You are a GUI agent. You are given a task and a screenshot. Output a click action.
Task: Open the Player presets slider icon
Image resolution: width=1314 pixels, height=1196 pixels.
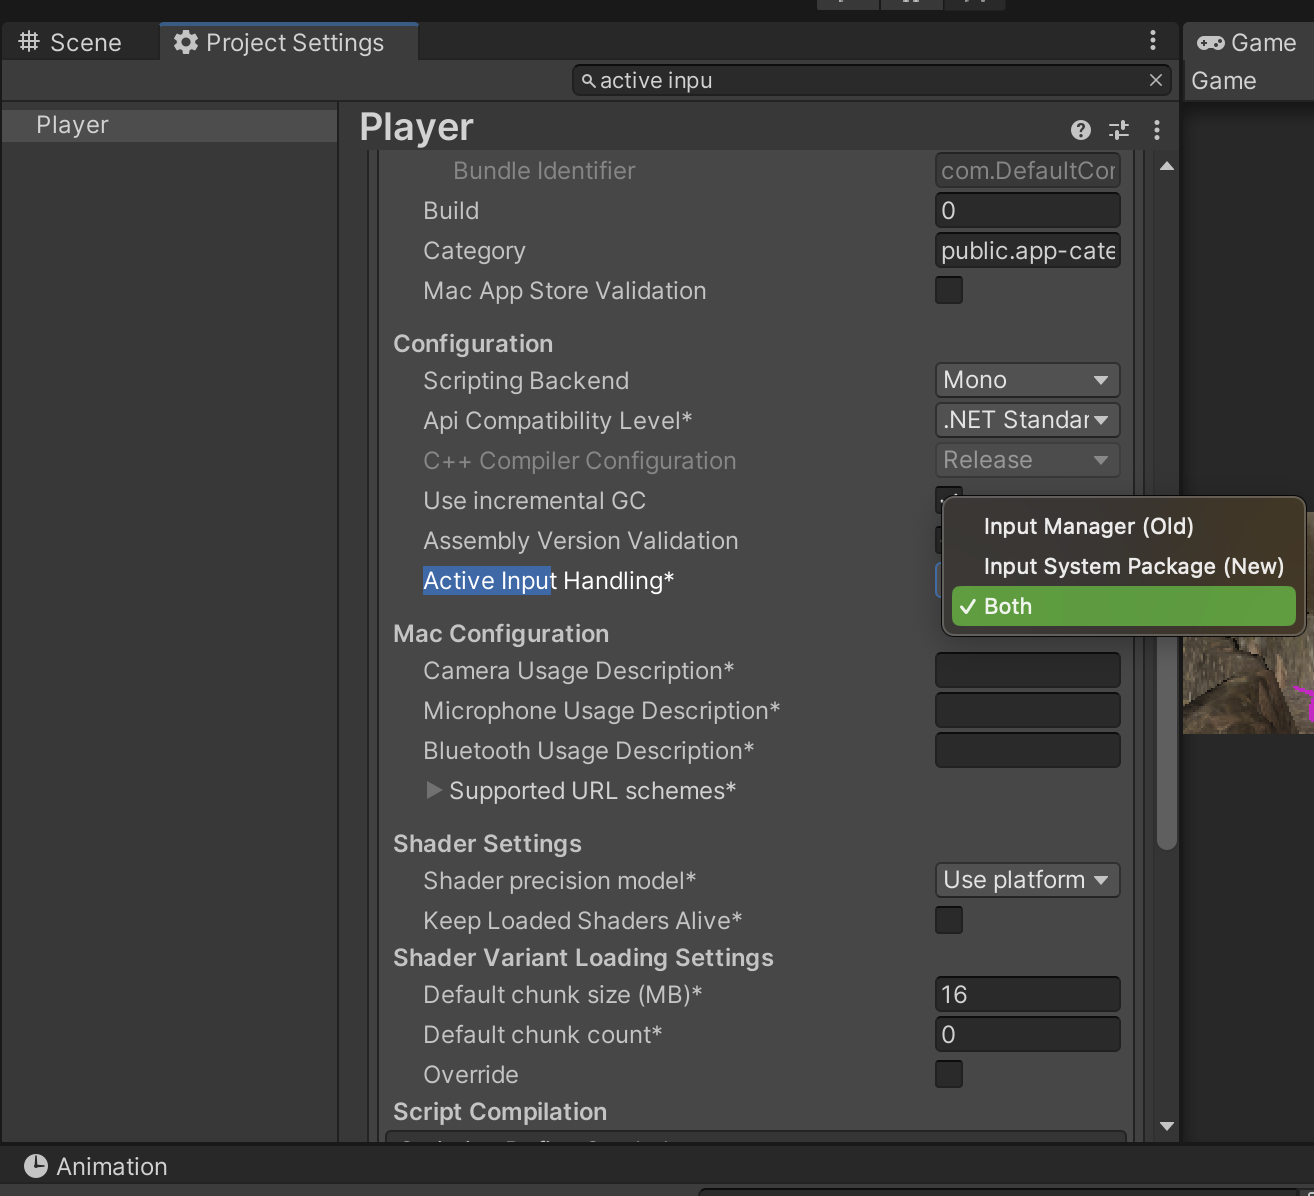1119,129
